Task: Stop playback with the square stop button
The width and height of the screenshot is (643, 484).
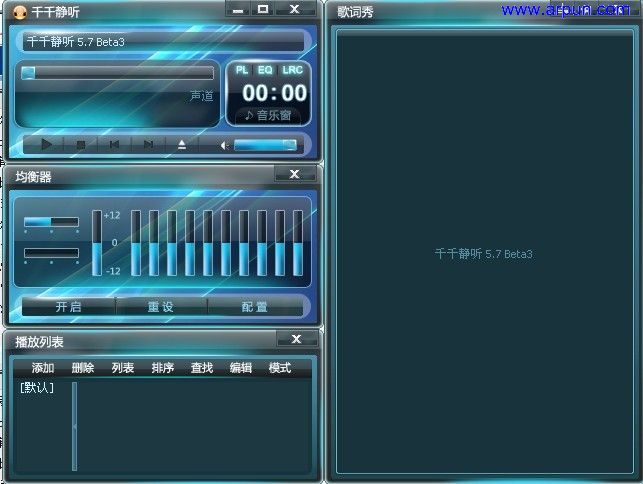Action: coord(81,144)
